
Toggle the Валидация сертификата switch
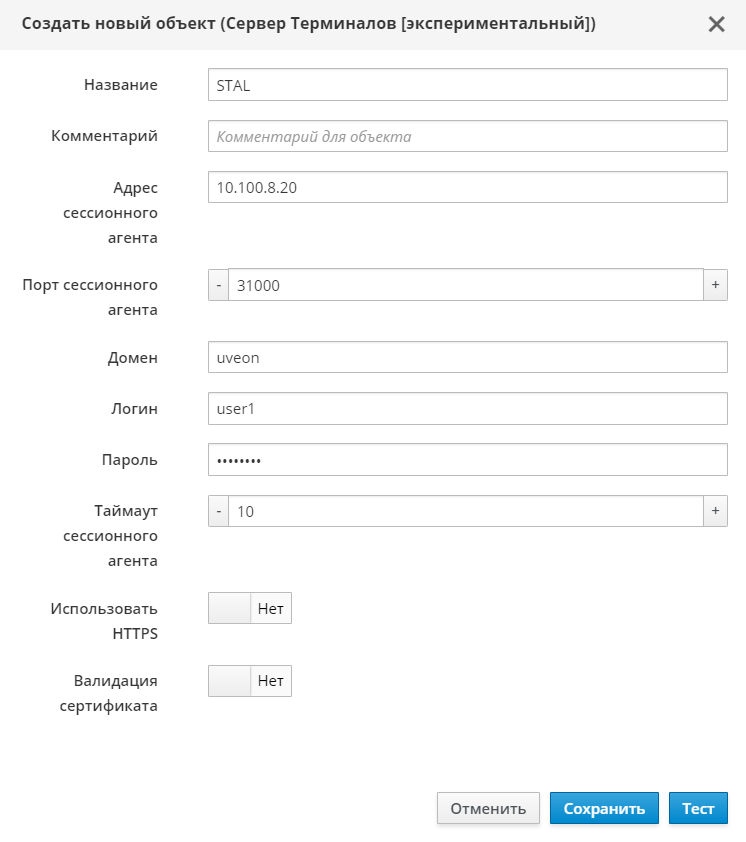[x=250, y=681]
